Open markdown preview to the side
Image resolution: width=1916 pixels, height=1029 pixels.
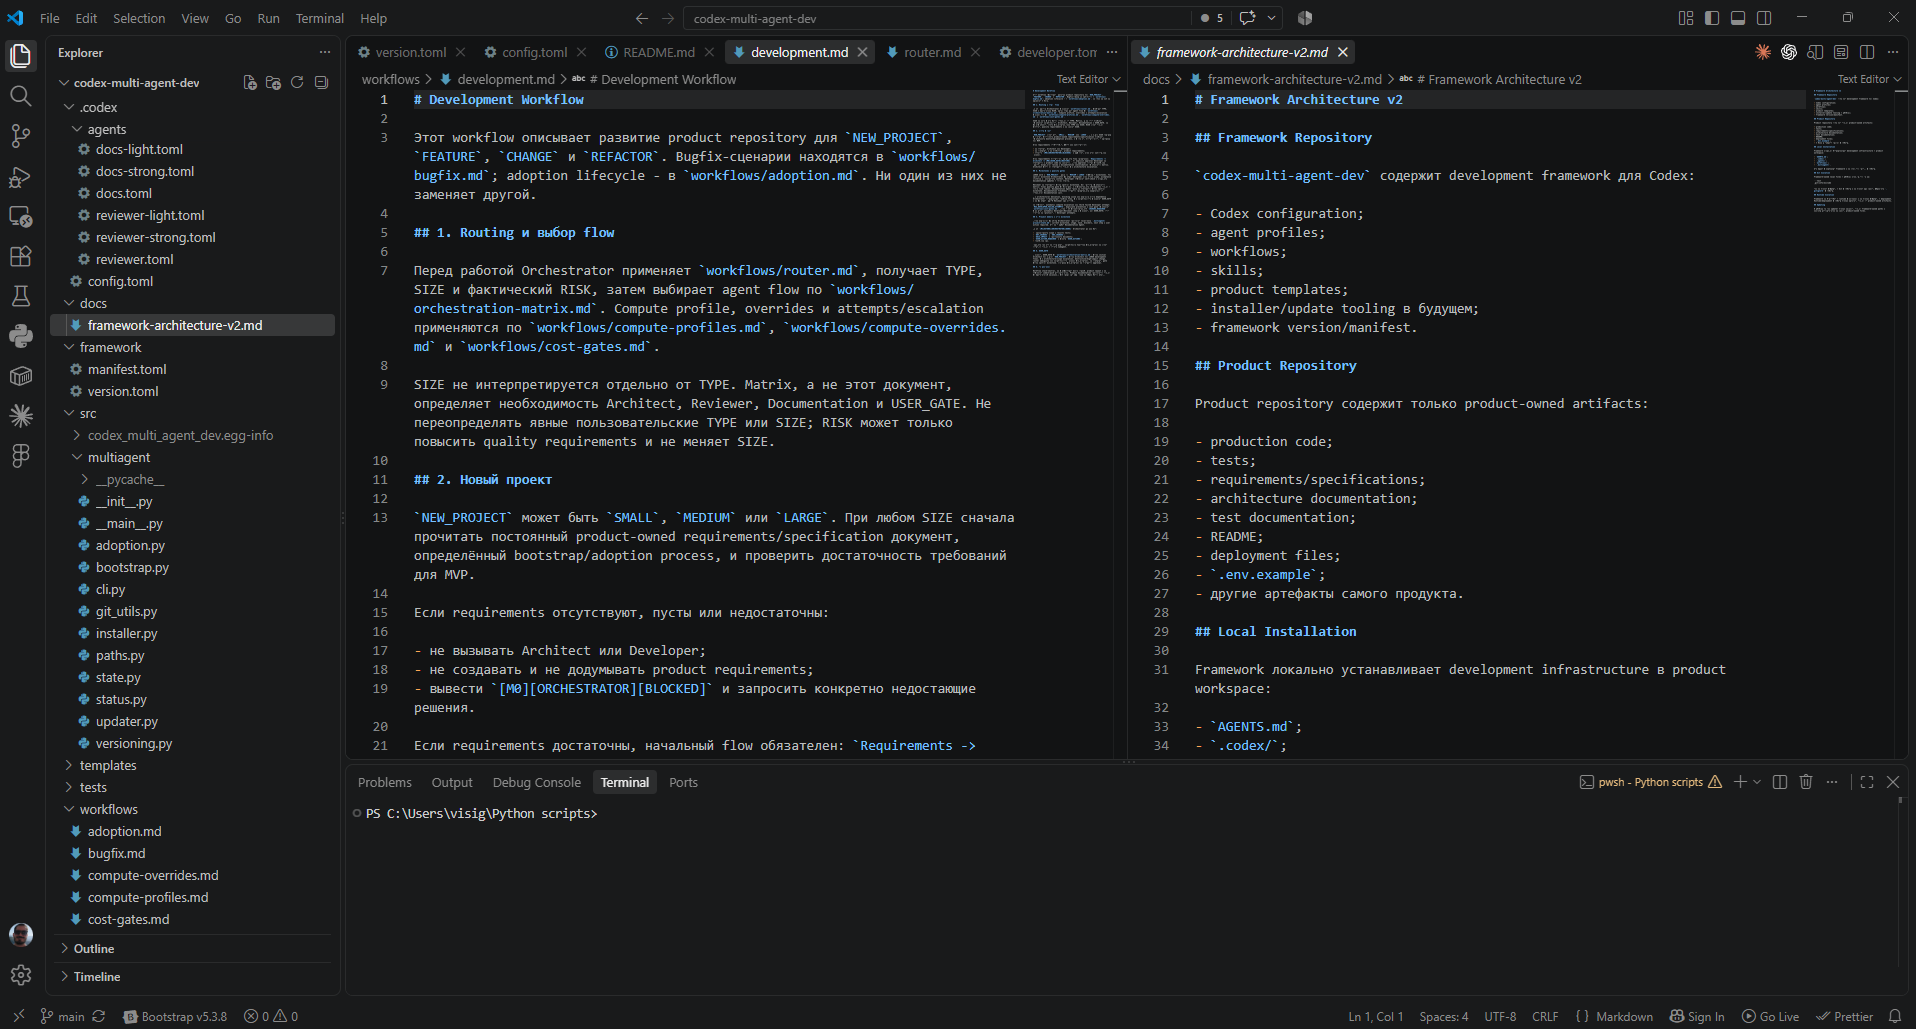(x=1815, y=52)
